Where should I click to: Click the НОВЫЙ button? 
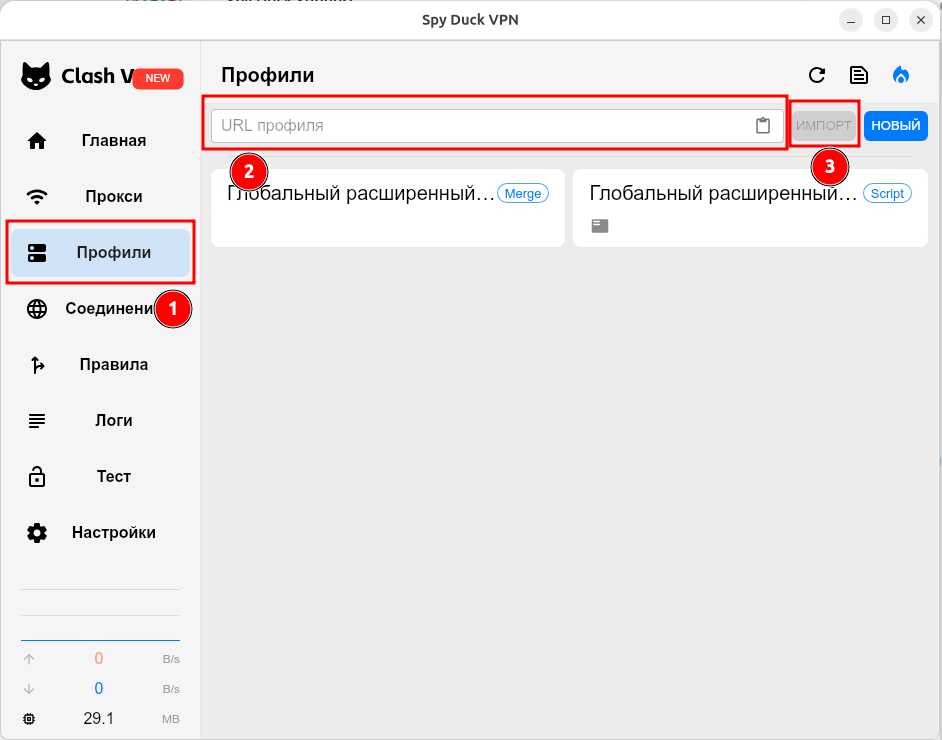(895, 126)
